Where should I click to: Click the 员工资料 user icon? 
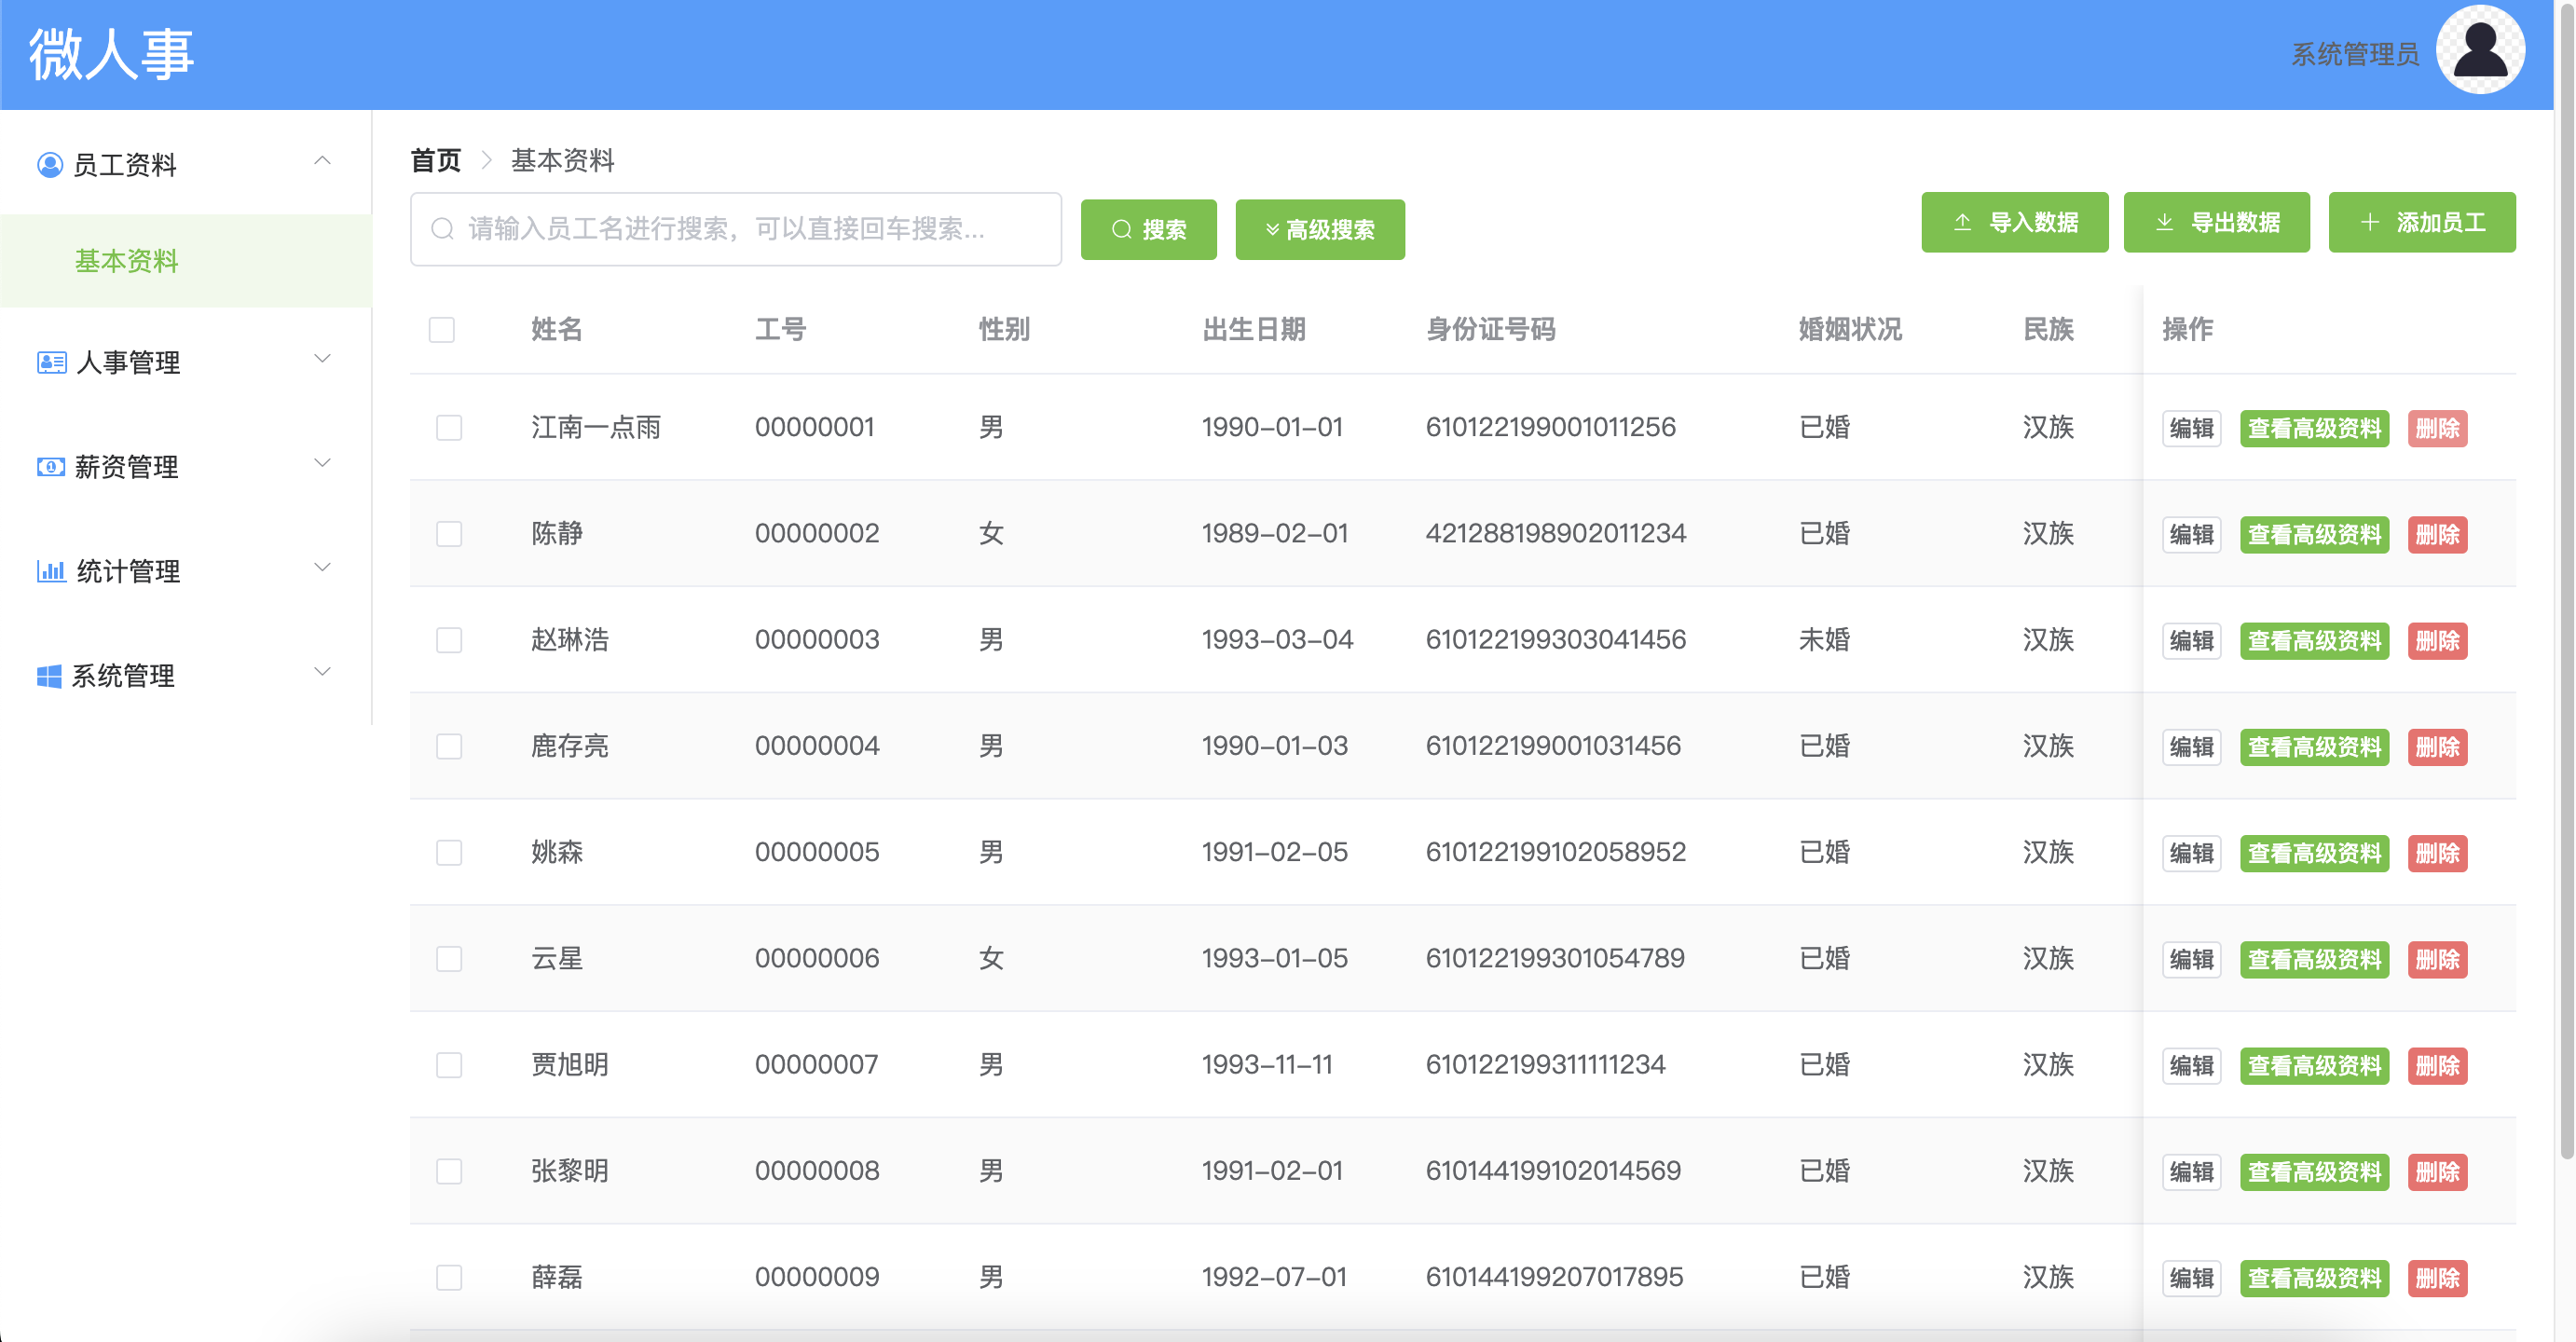click(50, 164)
